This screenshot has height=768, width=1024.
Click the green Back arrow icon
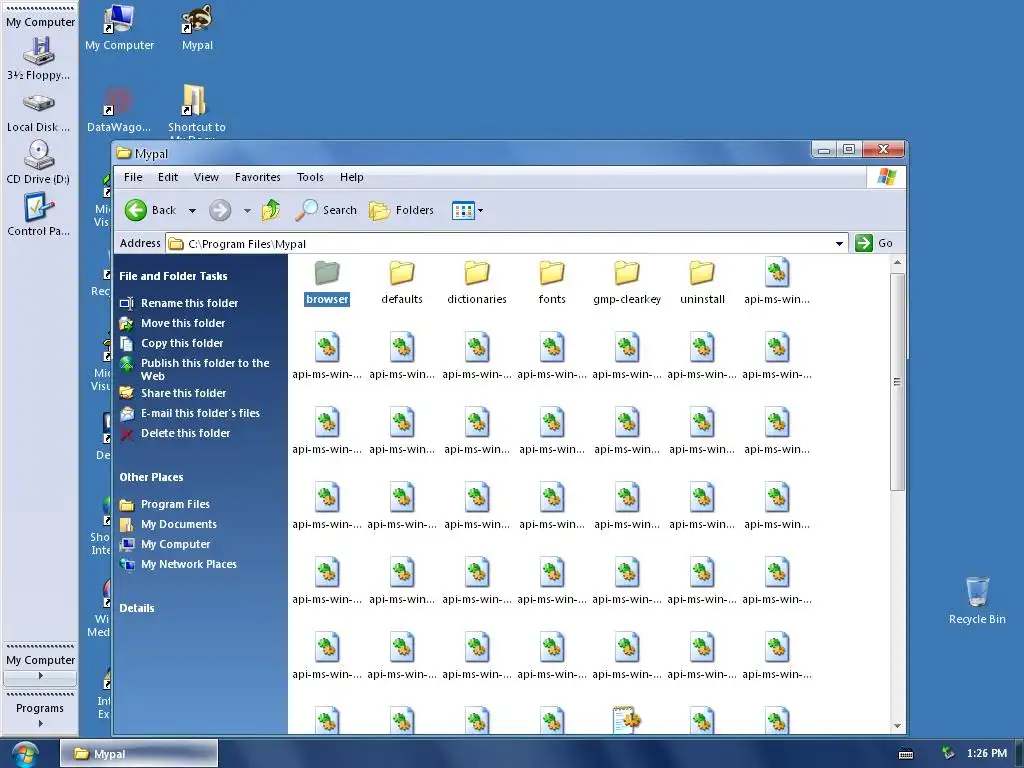point(136,210)
